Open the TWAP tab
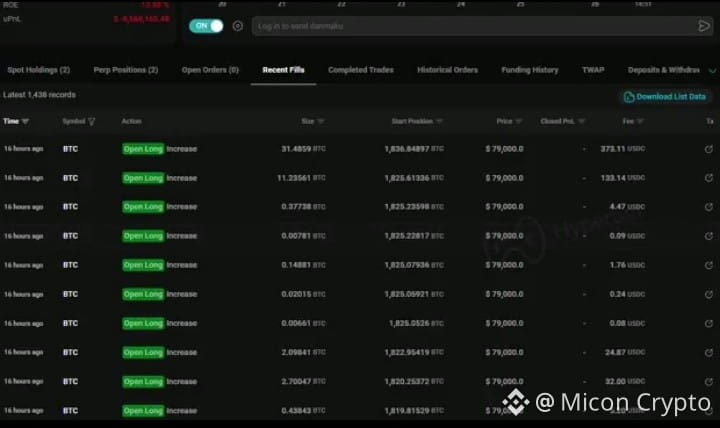 [x=593, y=70]
